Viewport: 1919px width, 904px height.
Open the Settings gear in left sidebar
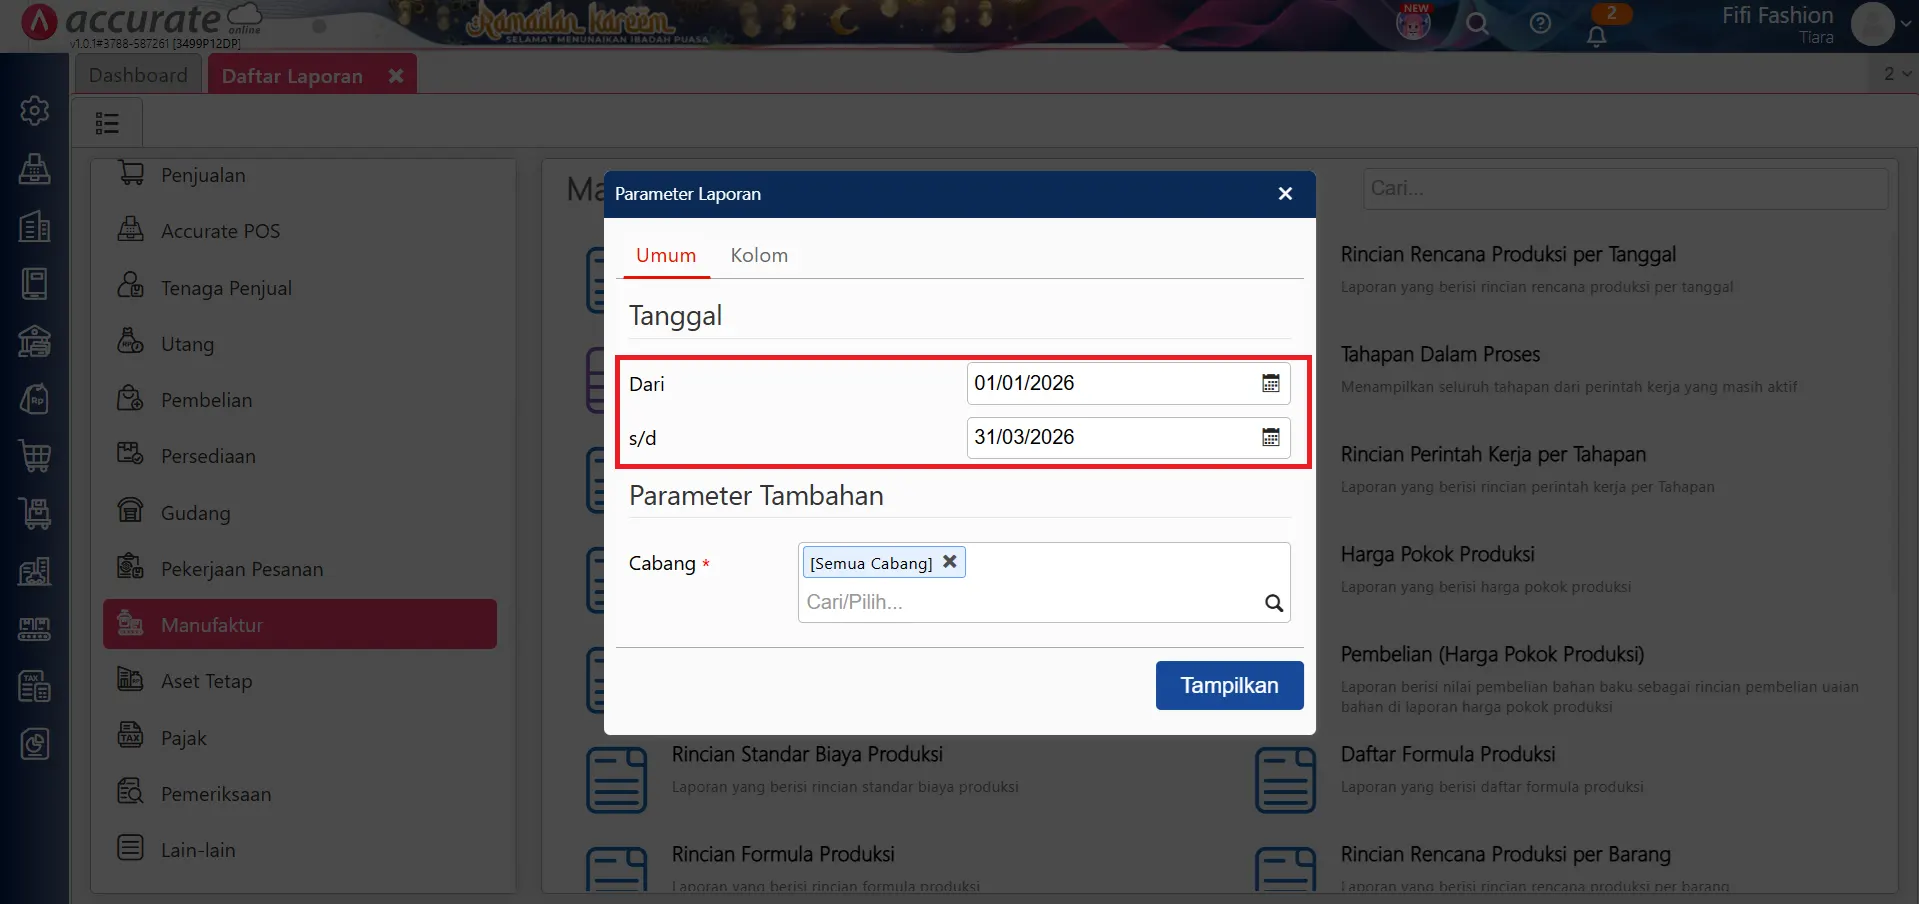point(35,111)
